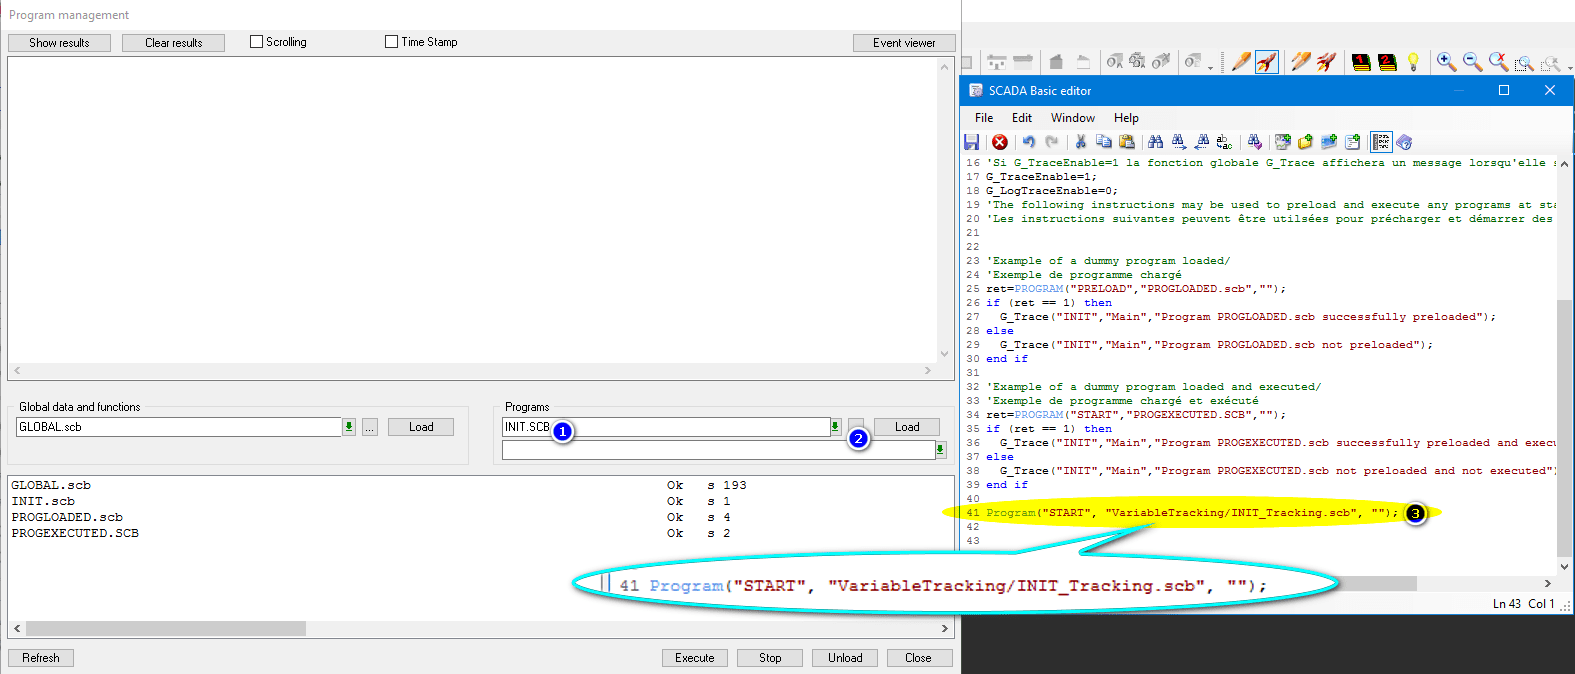Viewport: 1575px width, 674px height.
Task: Enable the Time Stamp checkbox
Action: click(391, 42)
